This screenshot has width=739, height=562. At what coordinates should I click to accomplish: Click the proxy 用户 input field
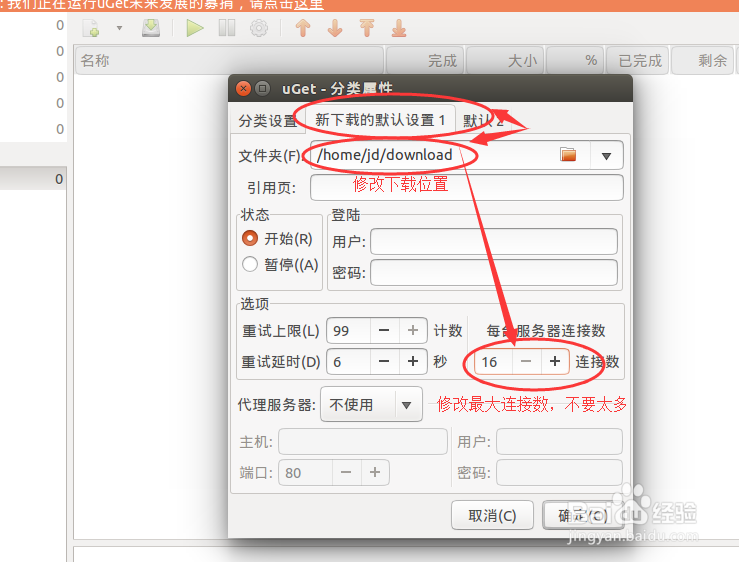pyautogui.click(x=559, y=441)
